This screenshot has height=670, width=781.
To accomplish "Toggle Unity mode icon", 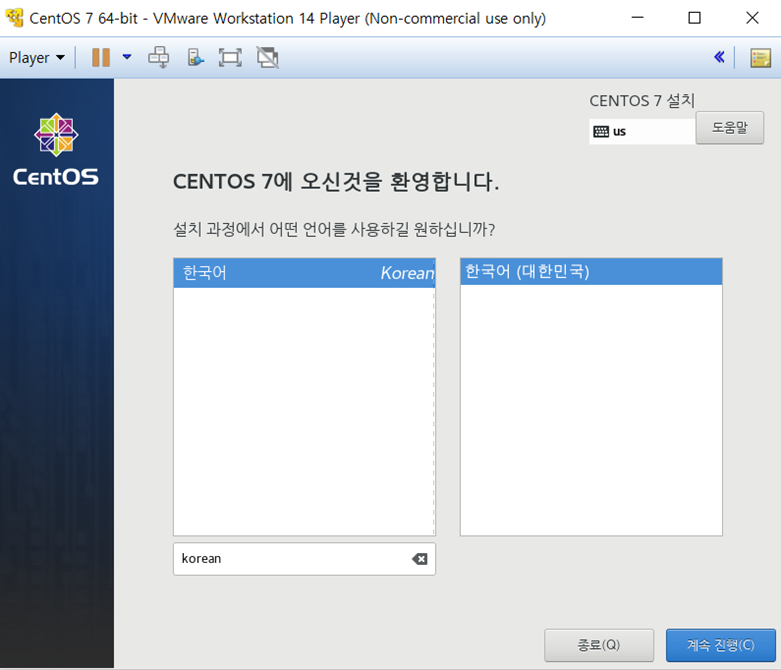I will point(268,57).
